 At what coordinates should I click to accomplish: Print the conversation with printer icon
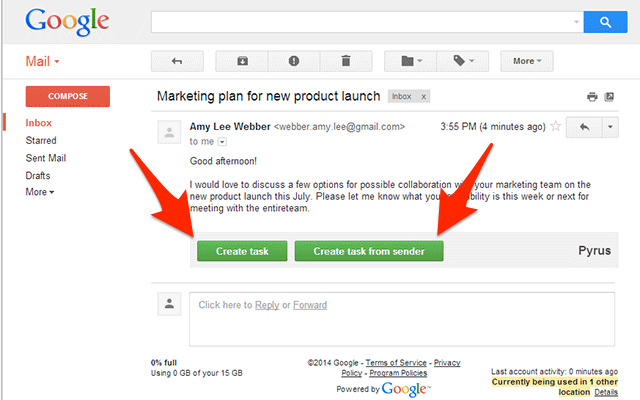[592, 97]
